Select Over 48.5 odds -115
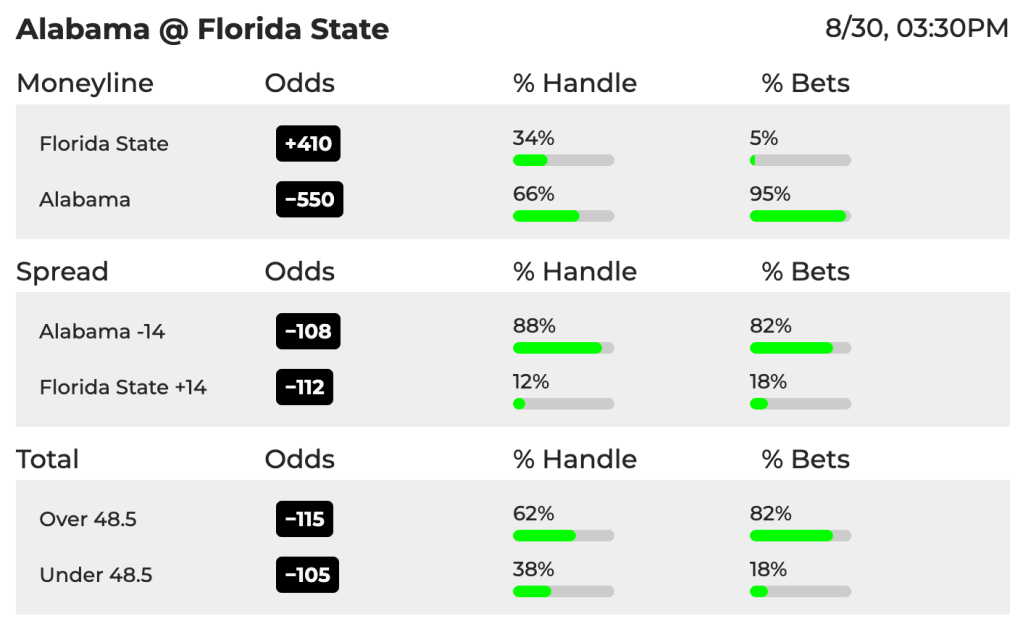1023x632 pixels. pos(305,519)
